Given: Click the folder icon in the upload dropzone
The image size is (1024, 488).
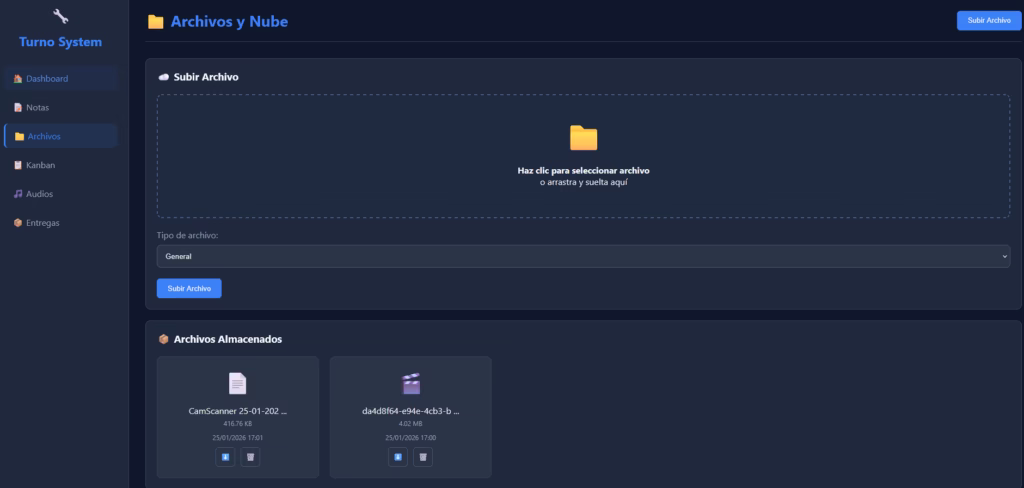Looking at the screenshot, I should 583,138.
